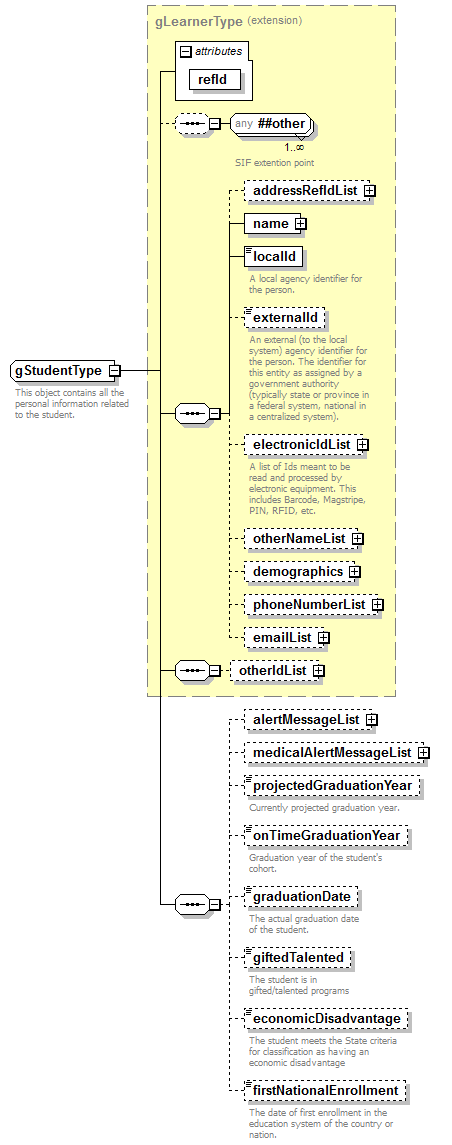452x1145 pixels.
Task: Expand the alertMessageList element
Action: pyautogui.click(x=371, y=720)
